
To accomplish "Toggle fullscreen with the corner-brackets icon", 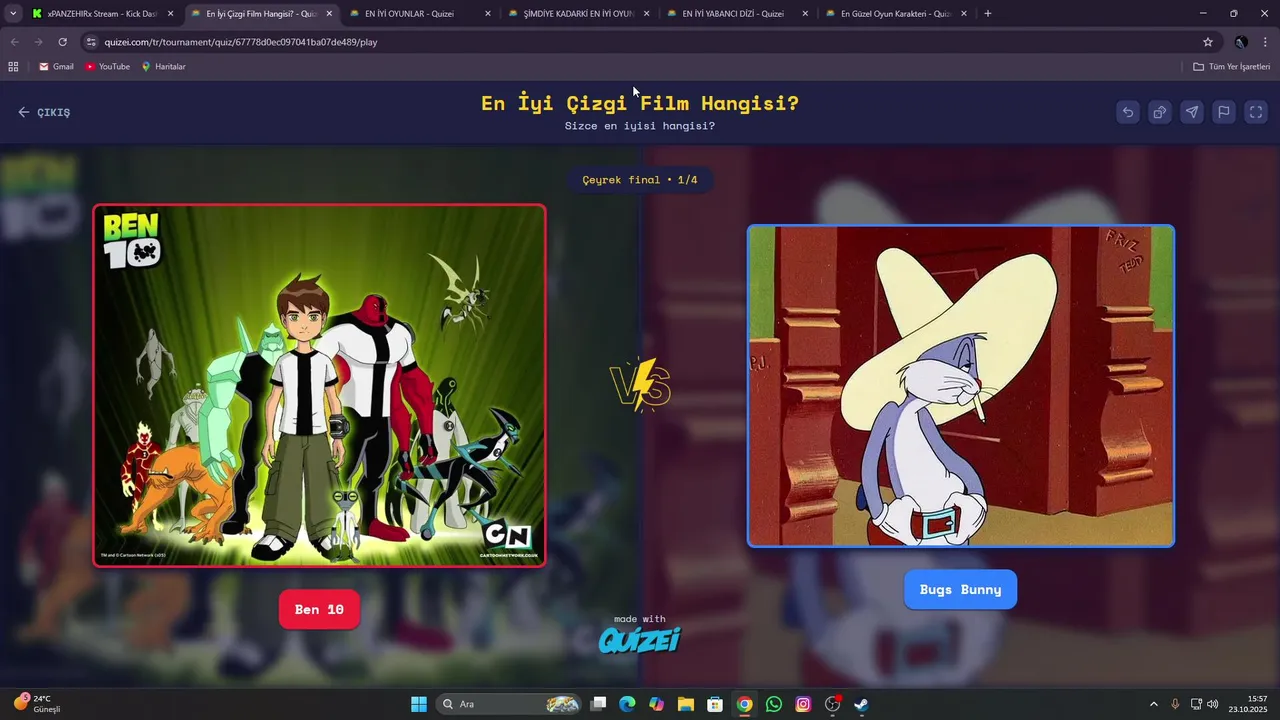I will coord(1256,112).
